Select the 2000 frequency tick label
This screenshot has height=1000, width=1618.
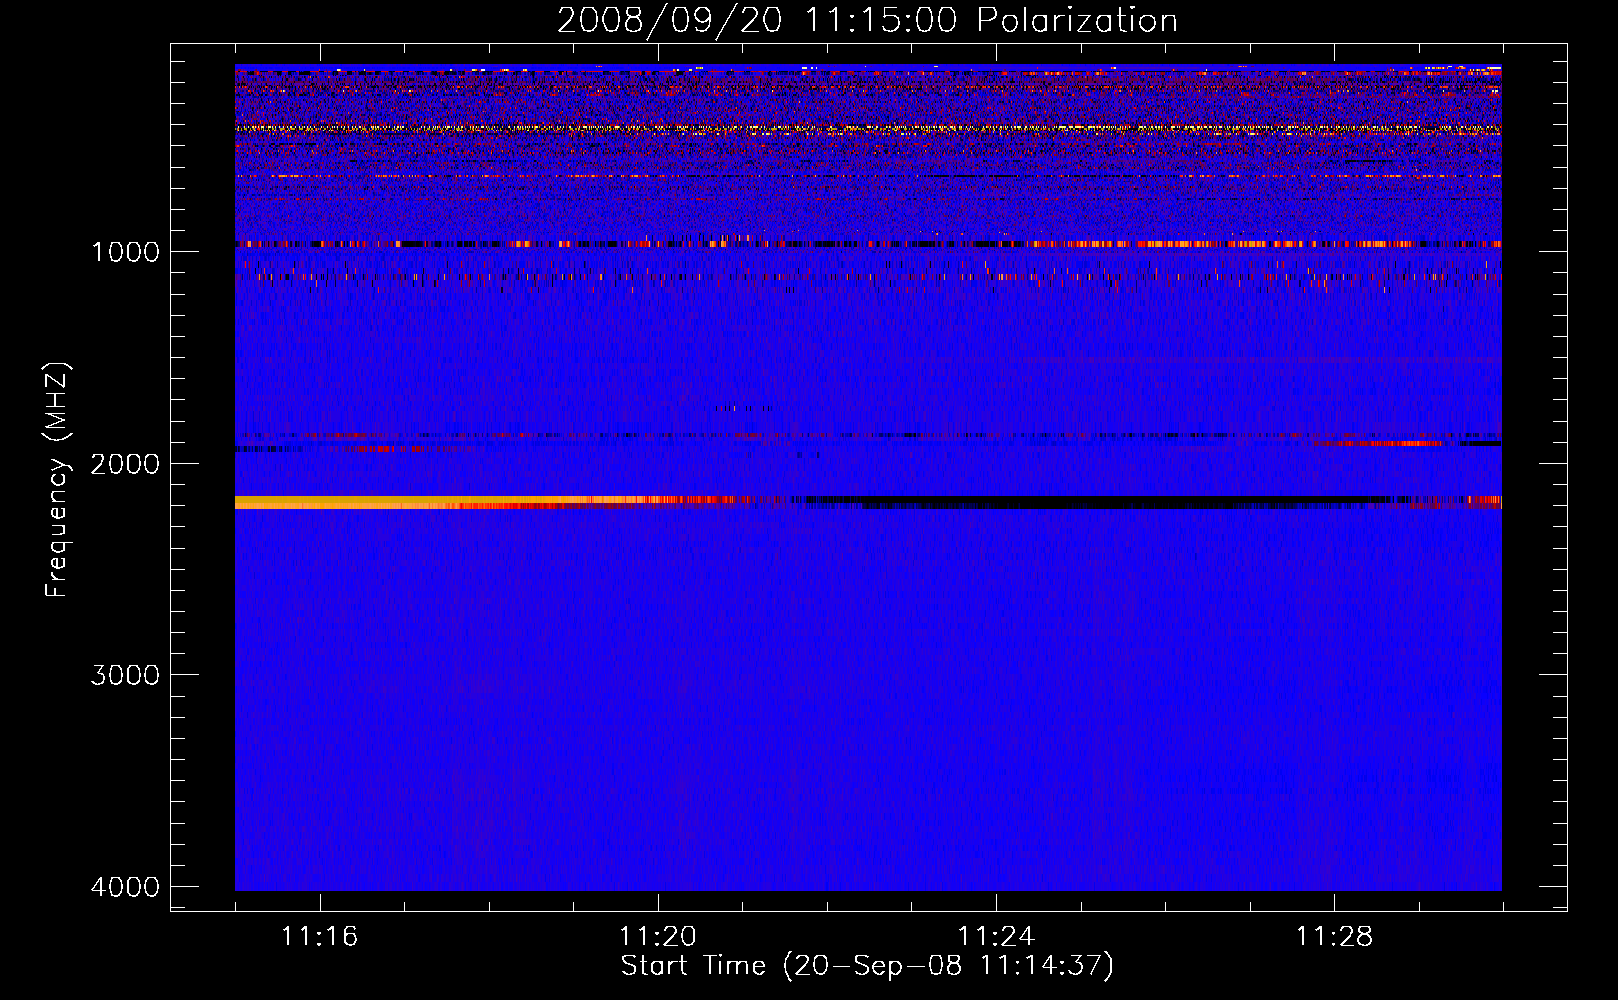click(x=125, y=464)
